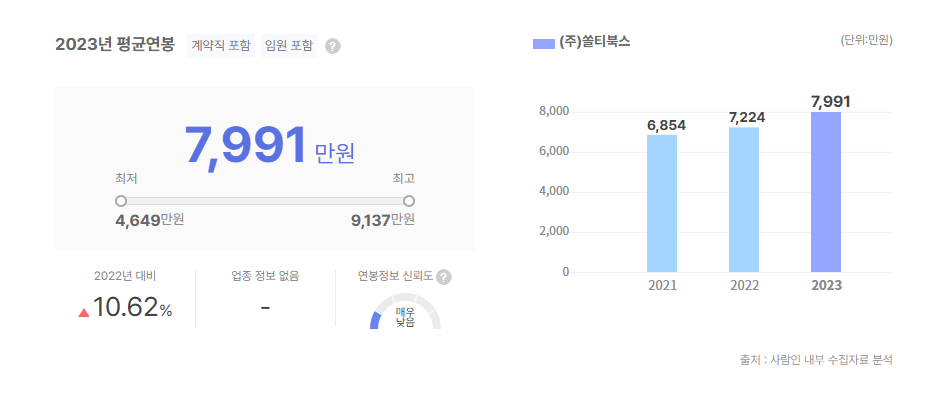Screen dimensions: 950x413
Task: Click the 매우 낮음 reliability gauge
Action: point(405,312)
